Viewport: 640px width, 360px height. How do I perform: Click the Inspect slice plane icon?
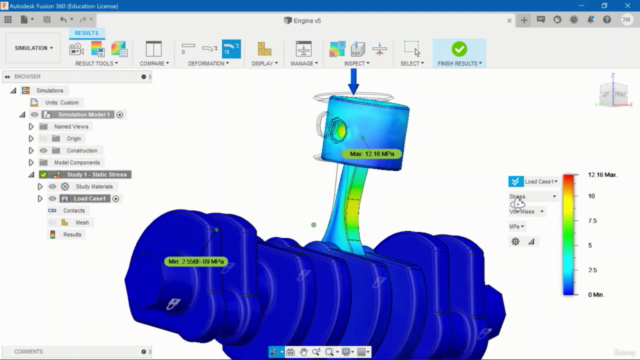click(x=358, y=49)
